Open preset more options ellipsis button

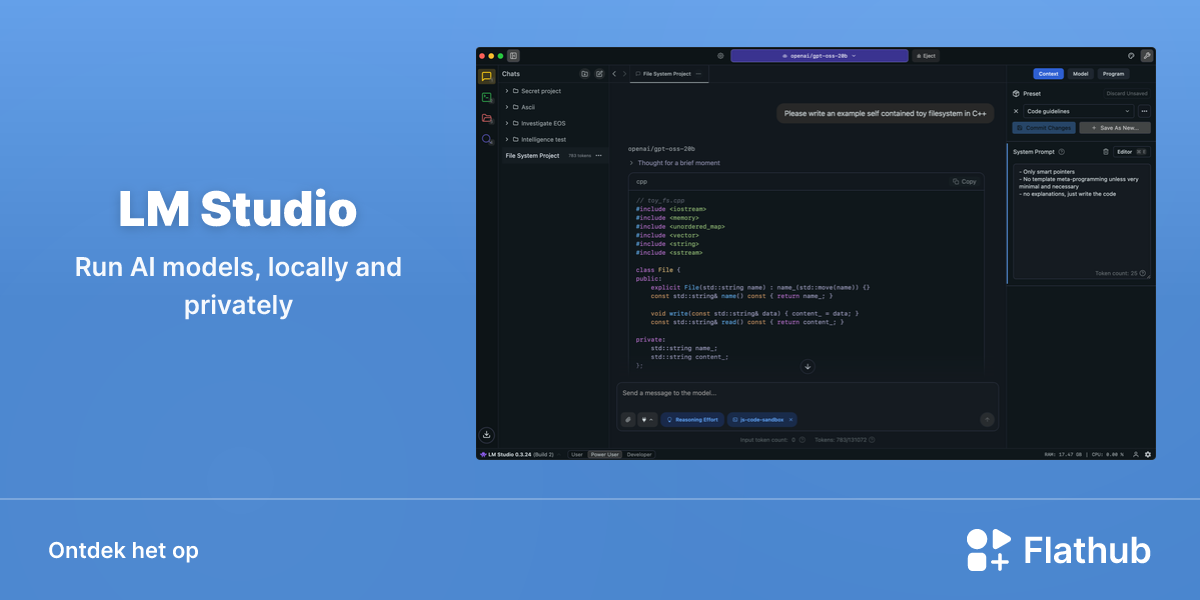[x=1144, y=111]
